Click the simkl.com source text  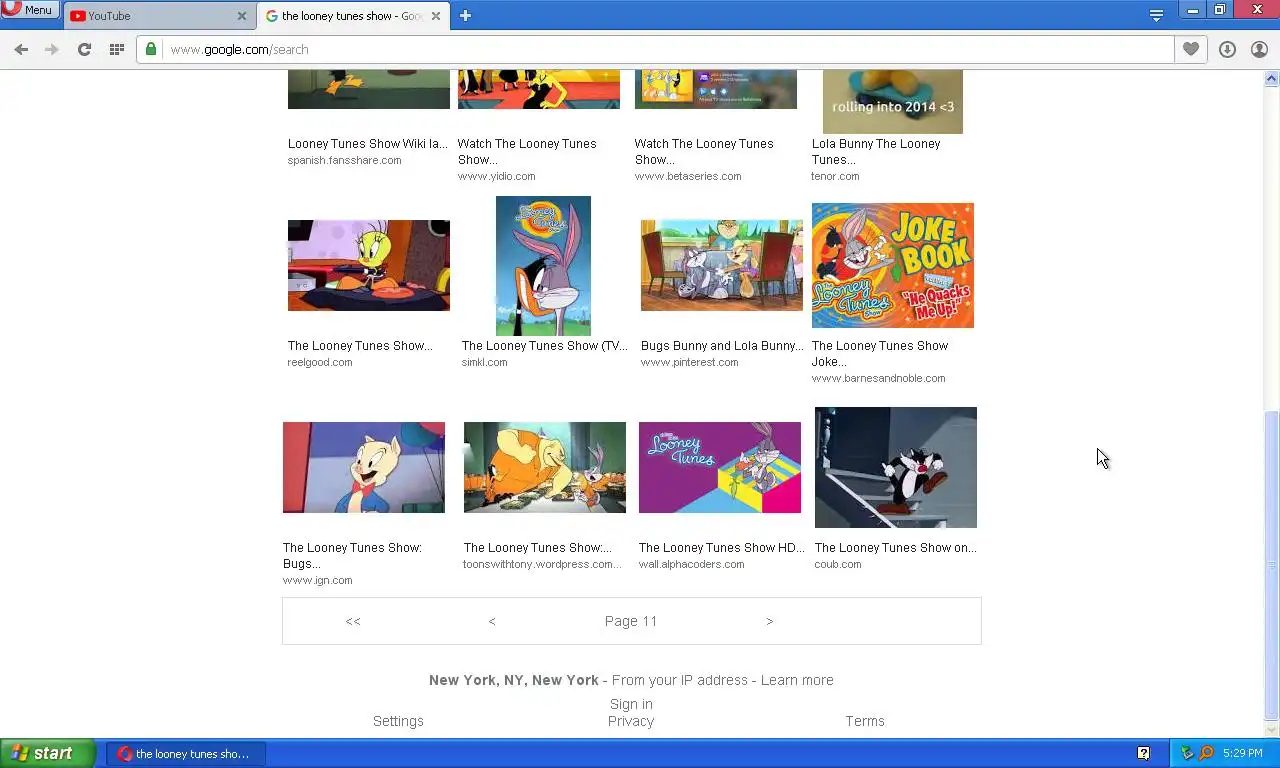[x=485, y=362]
